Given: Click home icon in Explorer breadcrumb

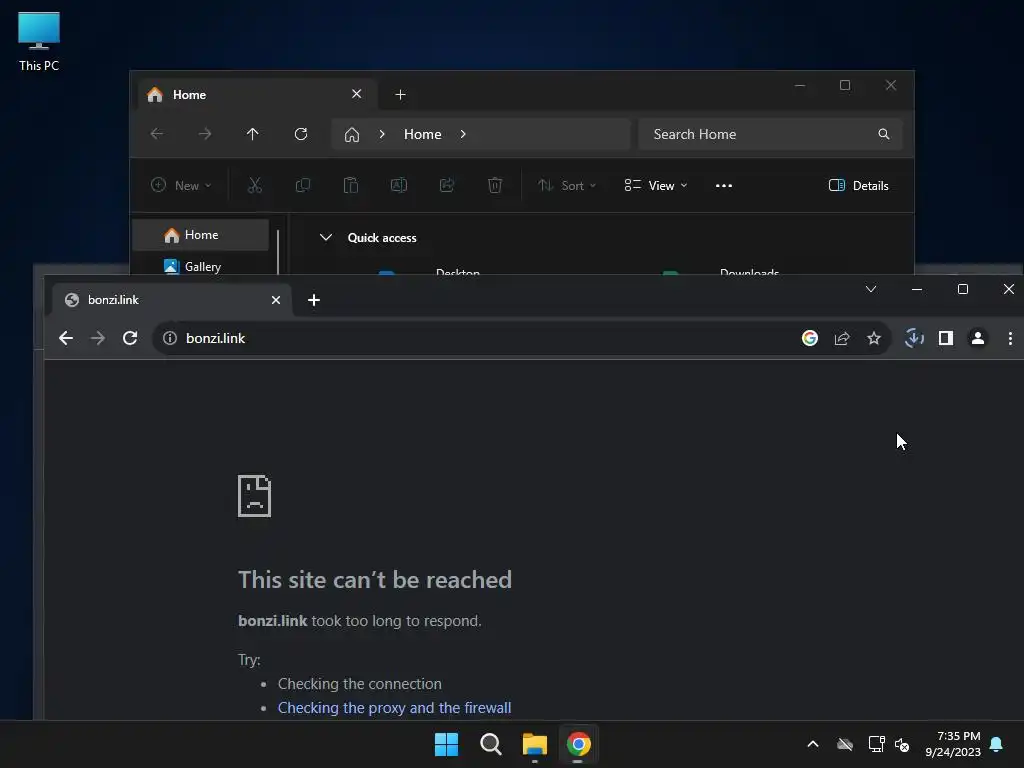Looking at the screenshot, I should click(352, 135).
